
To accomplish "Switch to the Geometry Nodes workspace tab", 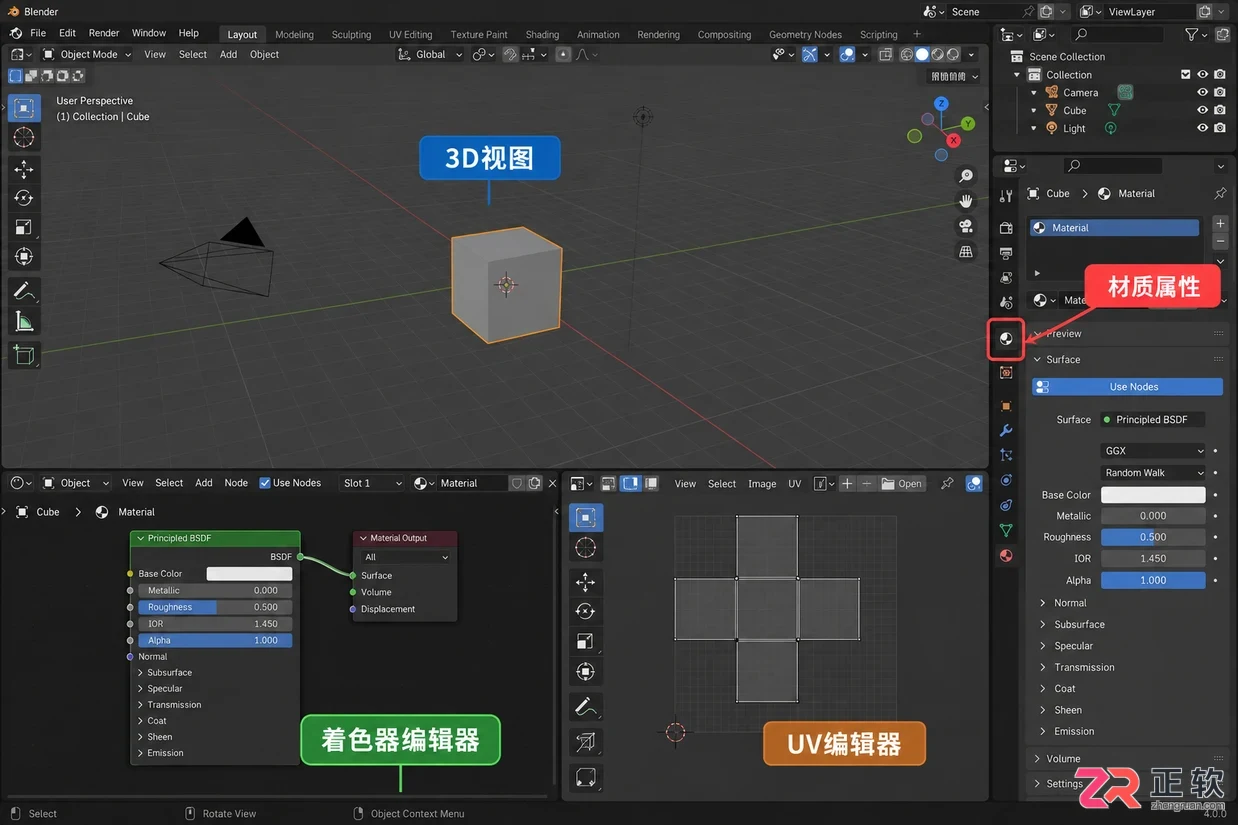I will click(805, 34).
